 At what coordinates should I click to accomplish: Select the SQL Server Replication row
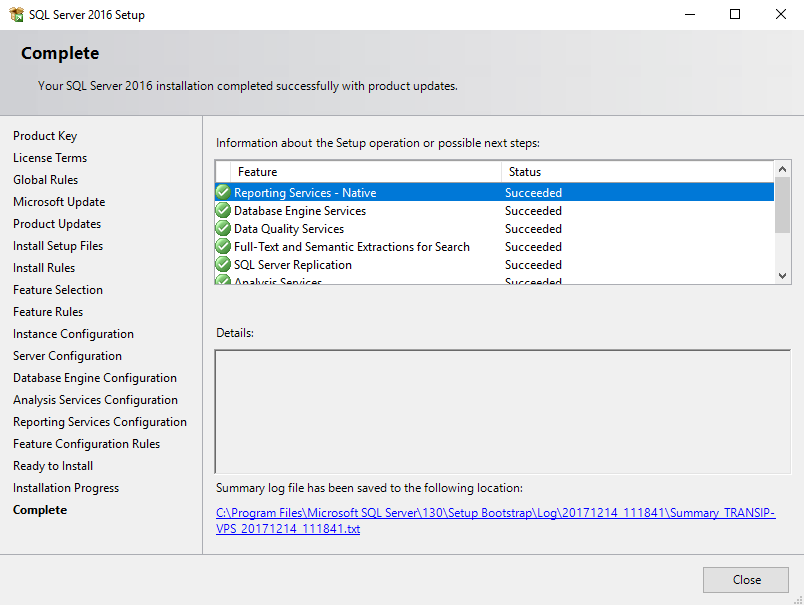coord(494,264)
